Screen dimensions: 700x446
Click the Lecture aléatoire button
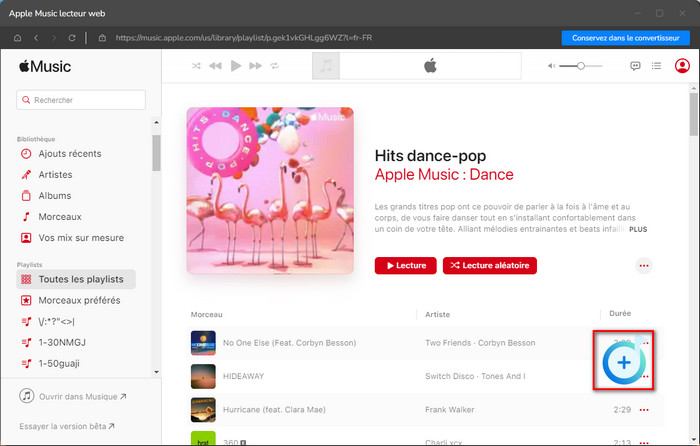pyautogui.click(x=490, y=266)
